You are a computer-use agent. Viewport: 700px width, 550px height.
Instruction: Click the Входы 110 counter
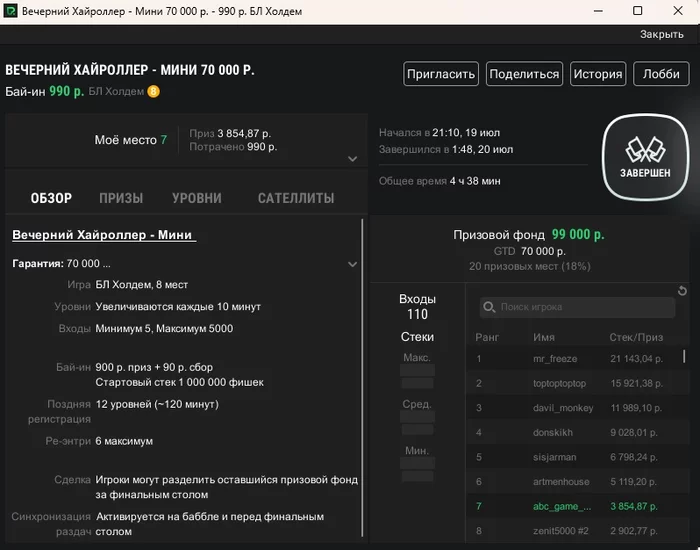click(x=417, y=307)
